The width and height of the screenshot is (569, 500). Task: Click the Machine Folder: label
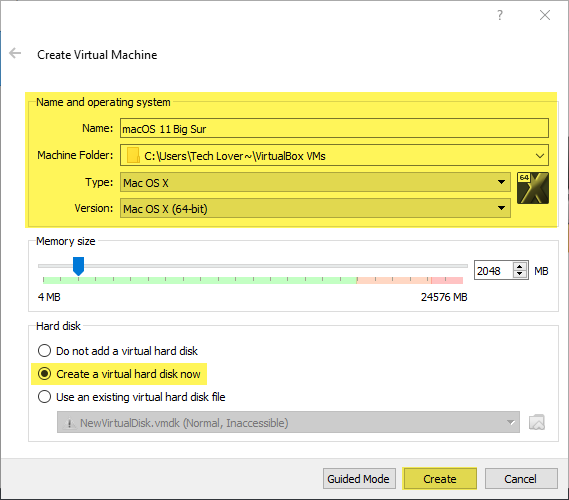pyautogui.click(x=75, y=155)
